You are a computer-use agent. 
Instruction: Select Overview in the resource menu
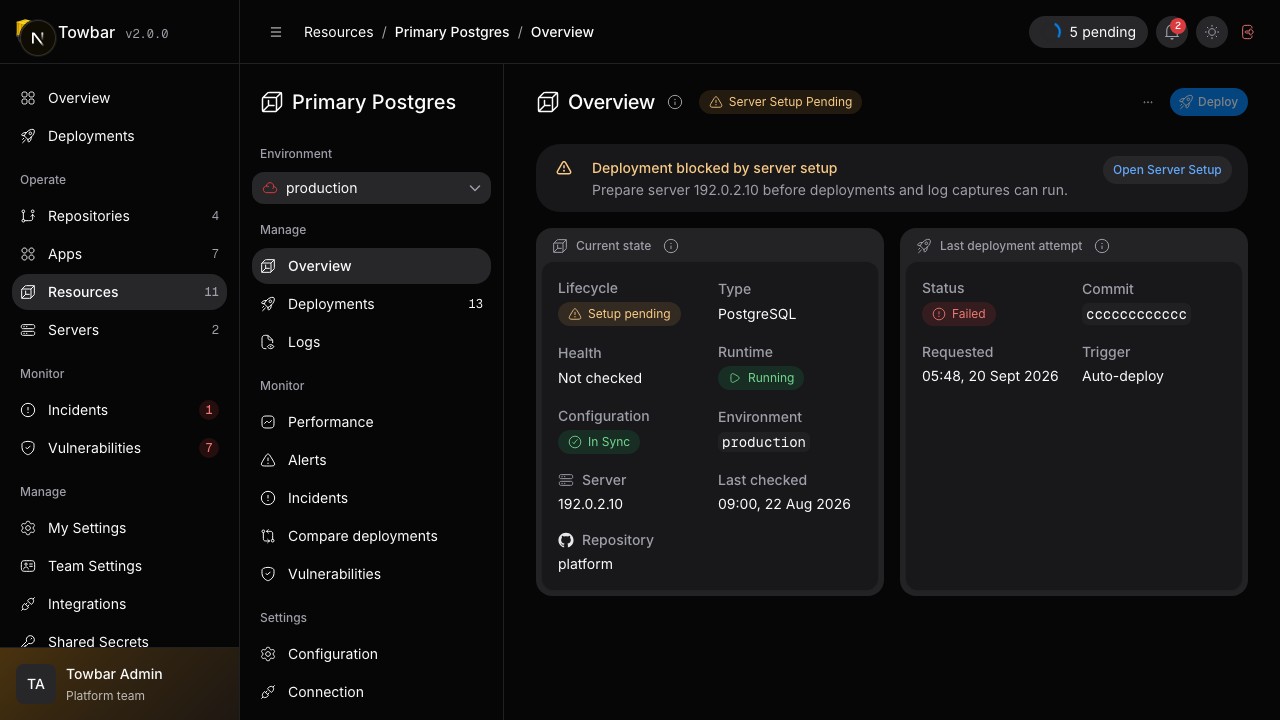point(371,266)
